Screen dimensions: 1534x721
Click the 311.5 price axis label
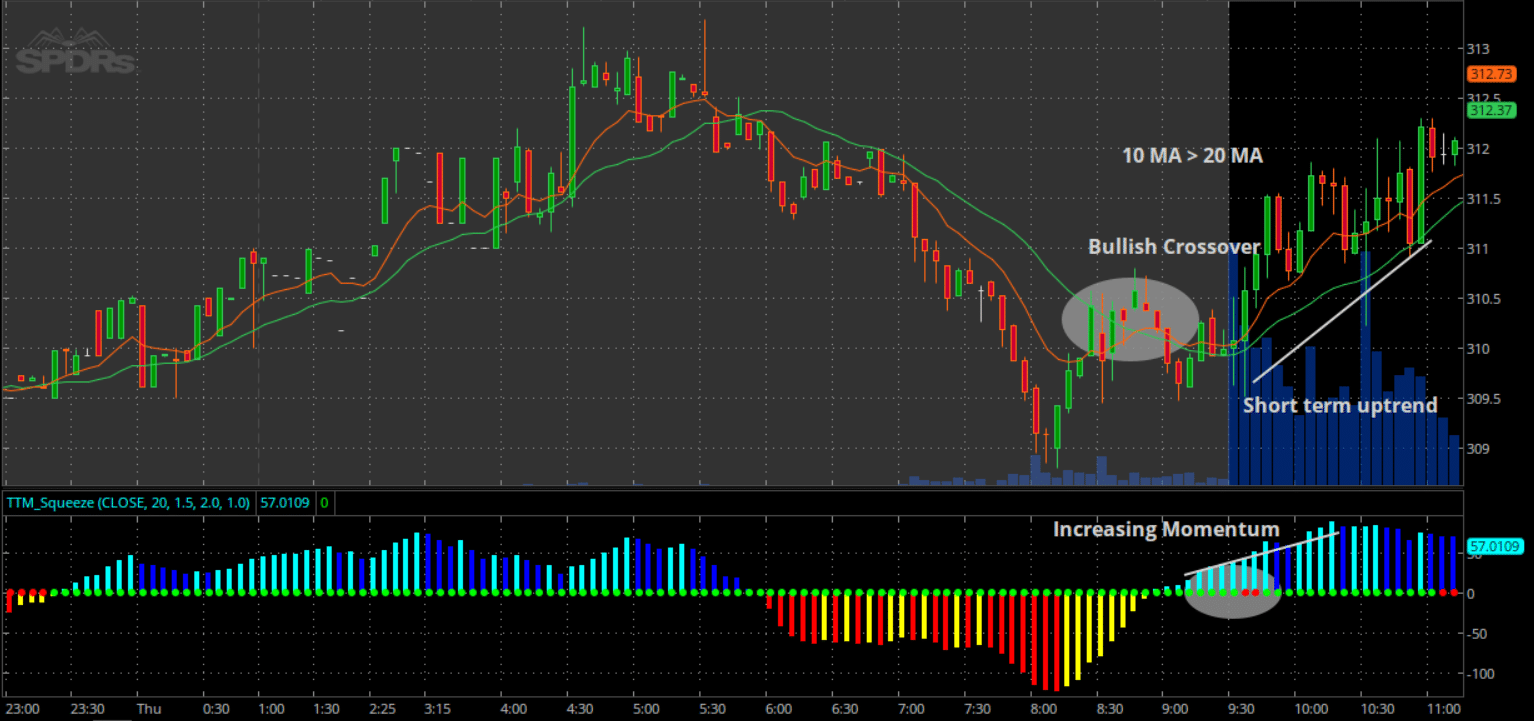pos(1485,198)
